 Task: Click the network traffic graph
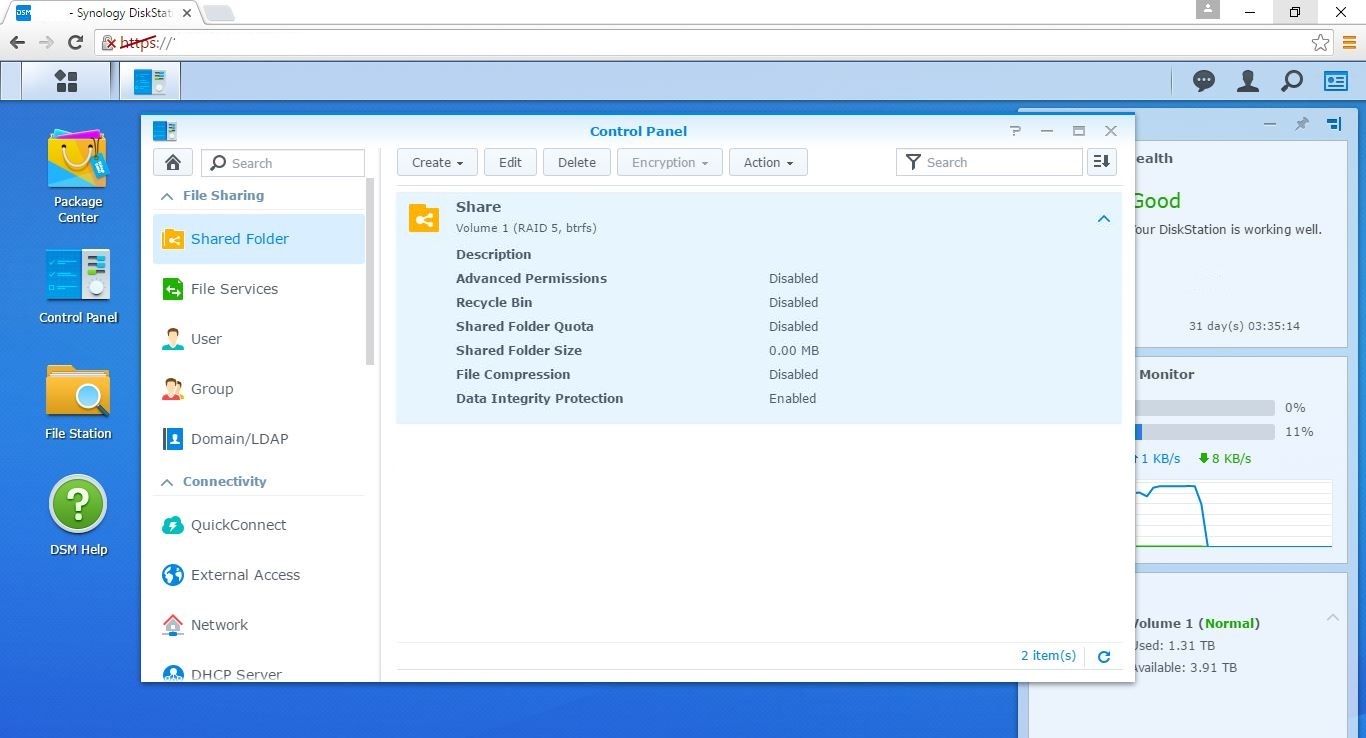click(1233, 515)
